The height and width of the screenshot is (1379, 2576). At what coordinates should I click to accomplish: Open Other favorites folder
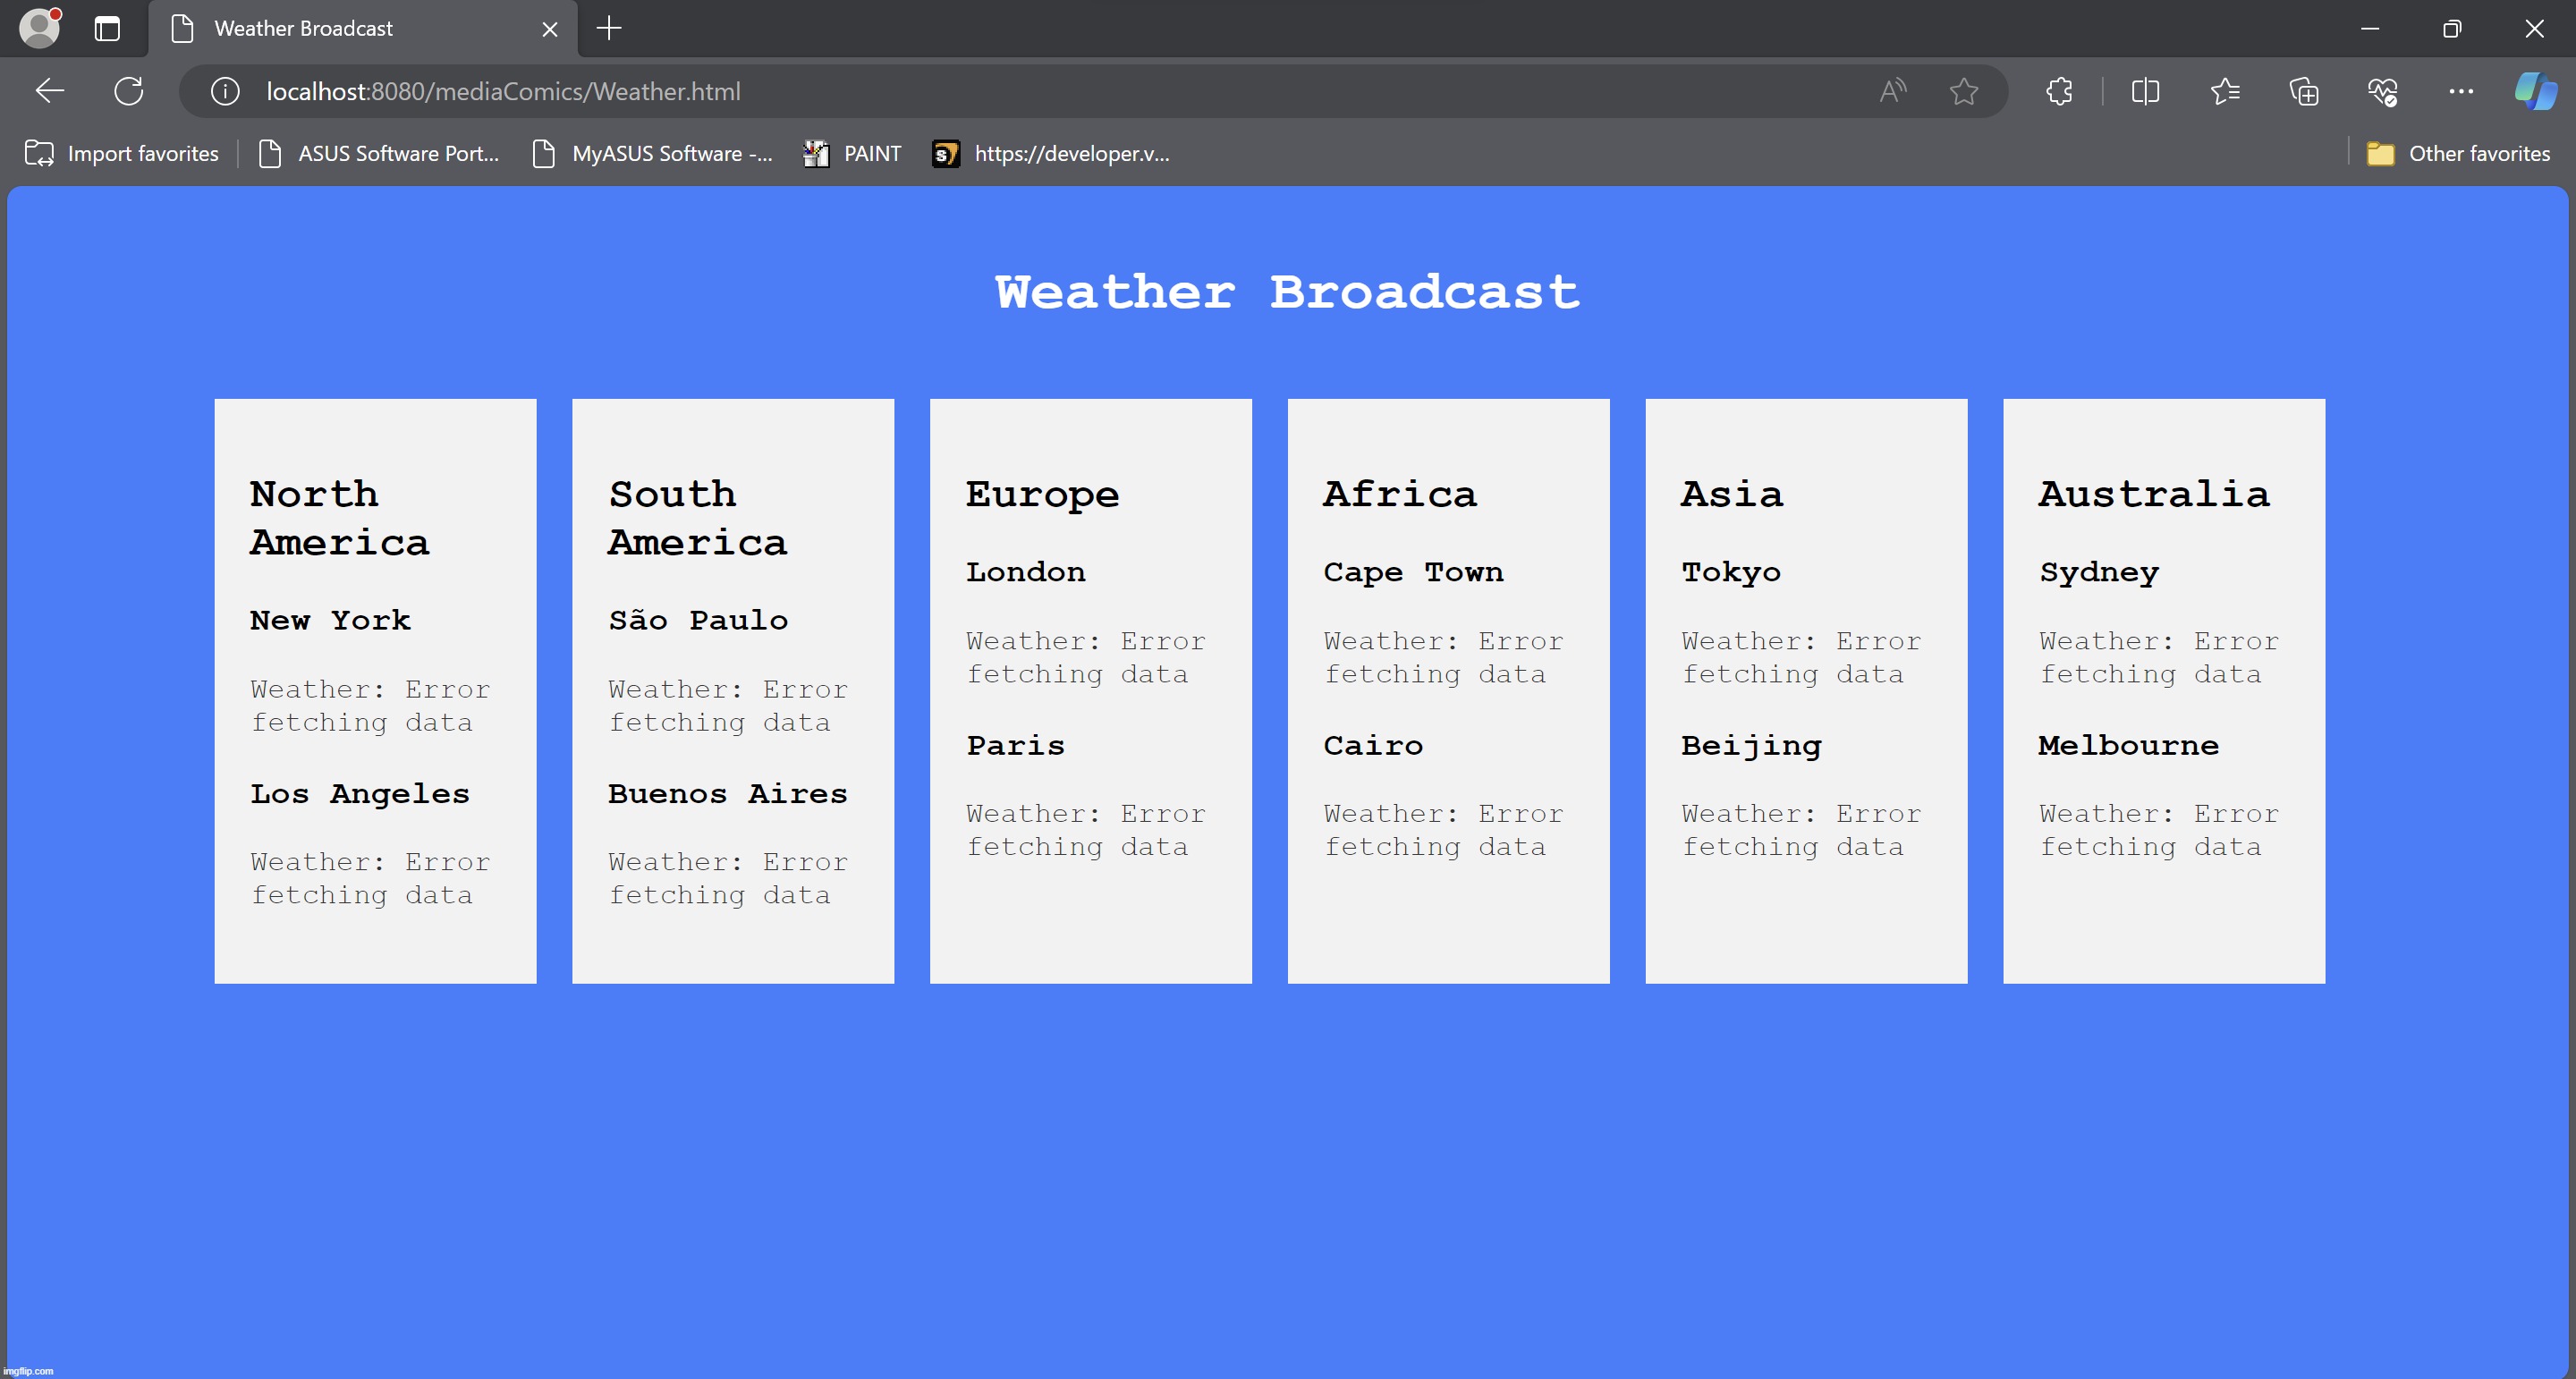click(2458, 153)
